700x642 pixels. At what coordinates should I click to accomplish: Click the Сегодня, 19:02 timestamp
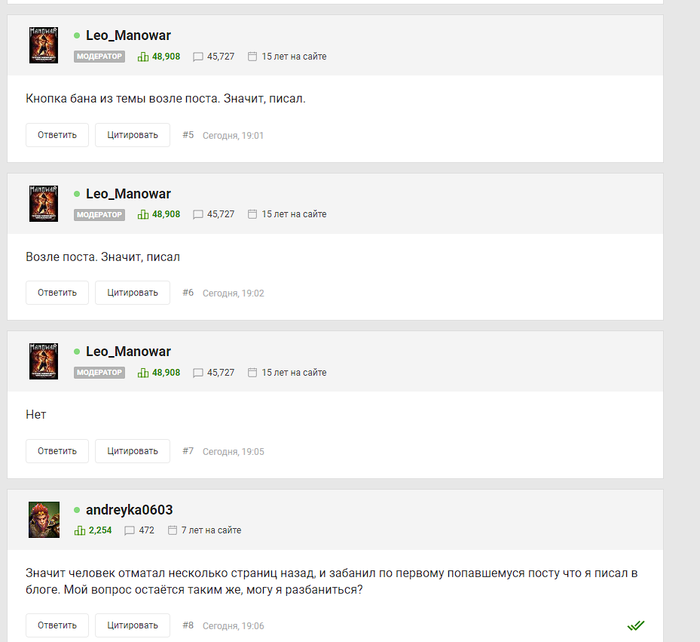[x=233, y=293]
